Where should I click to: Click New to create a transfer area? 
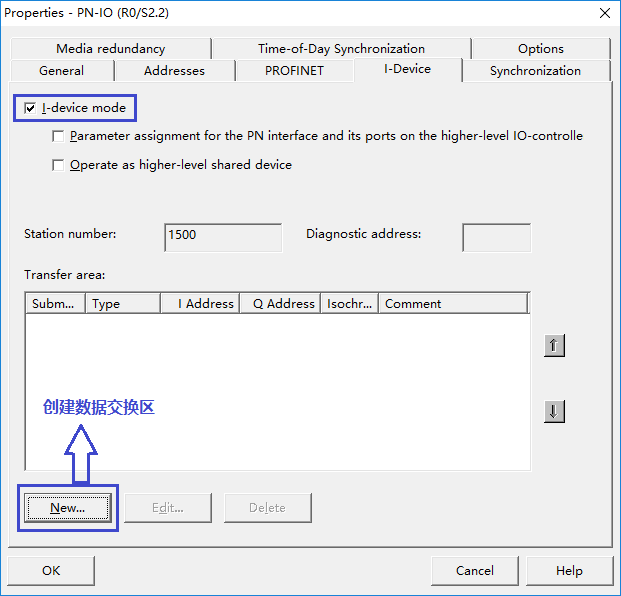tap(68, 508)
